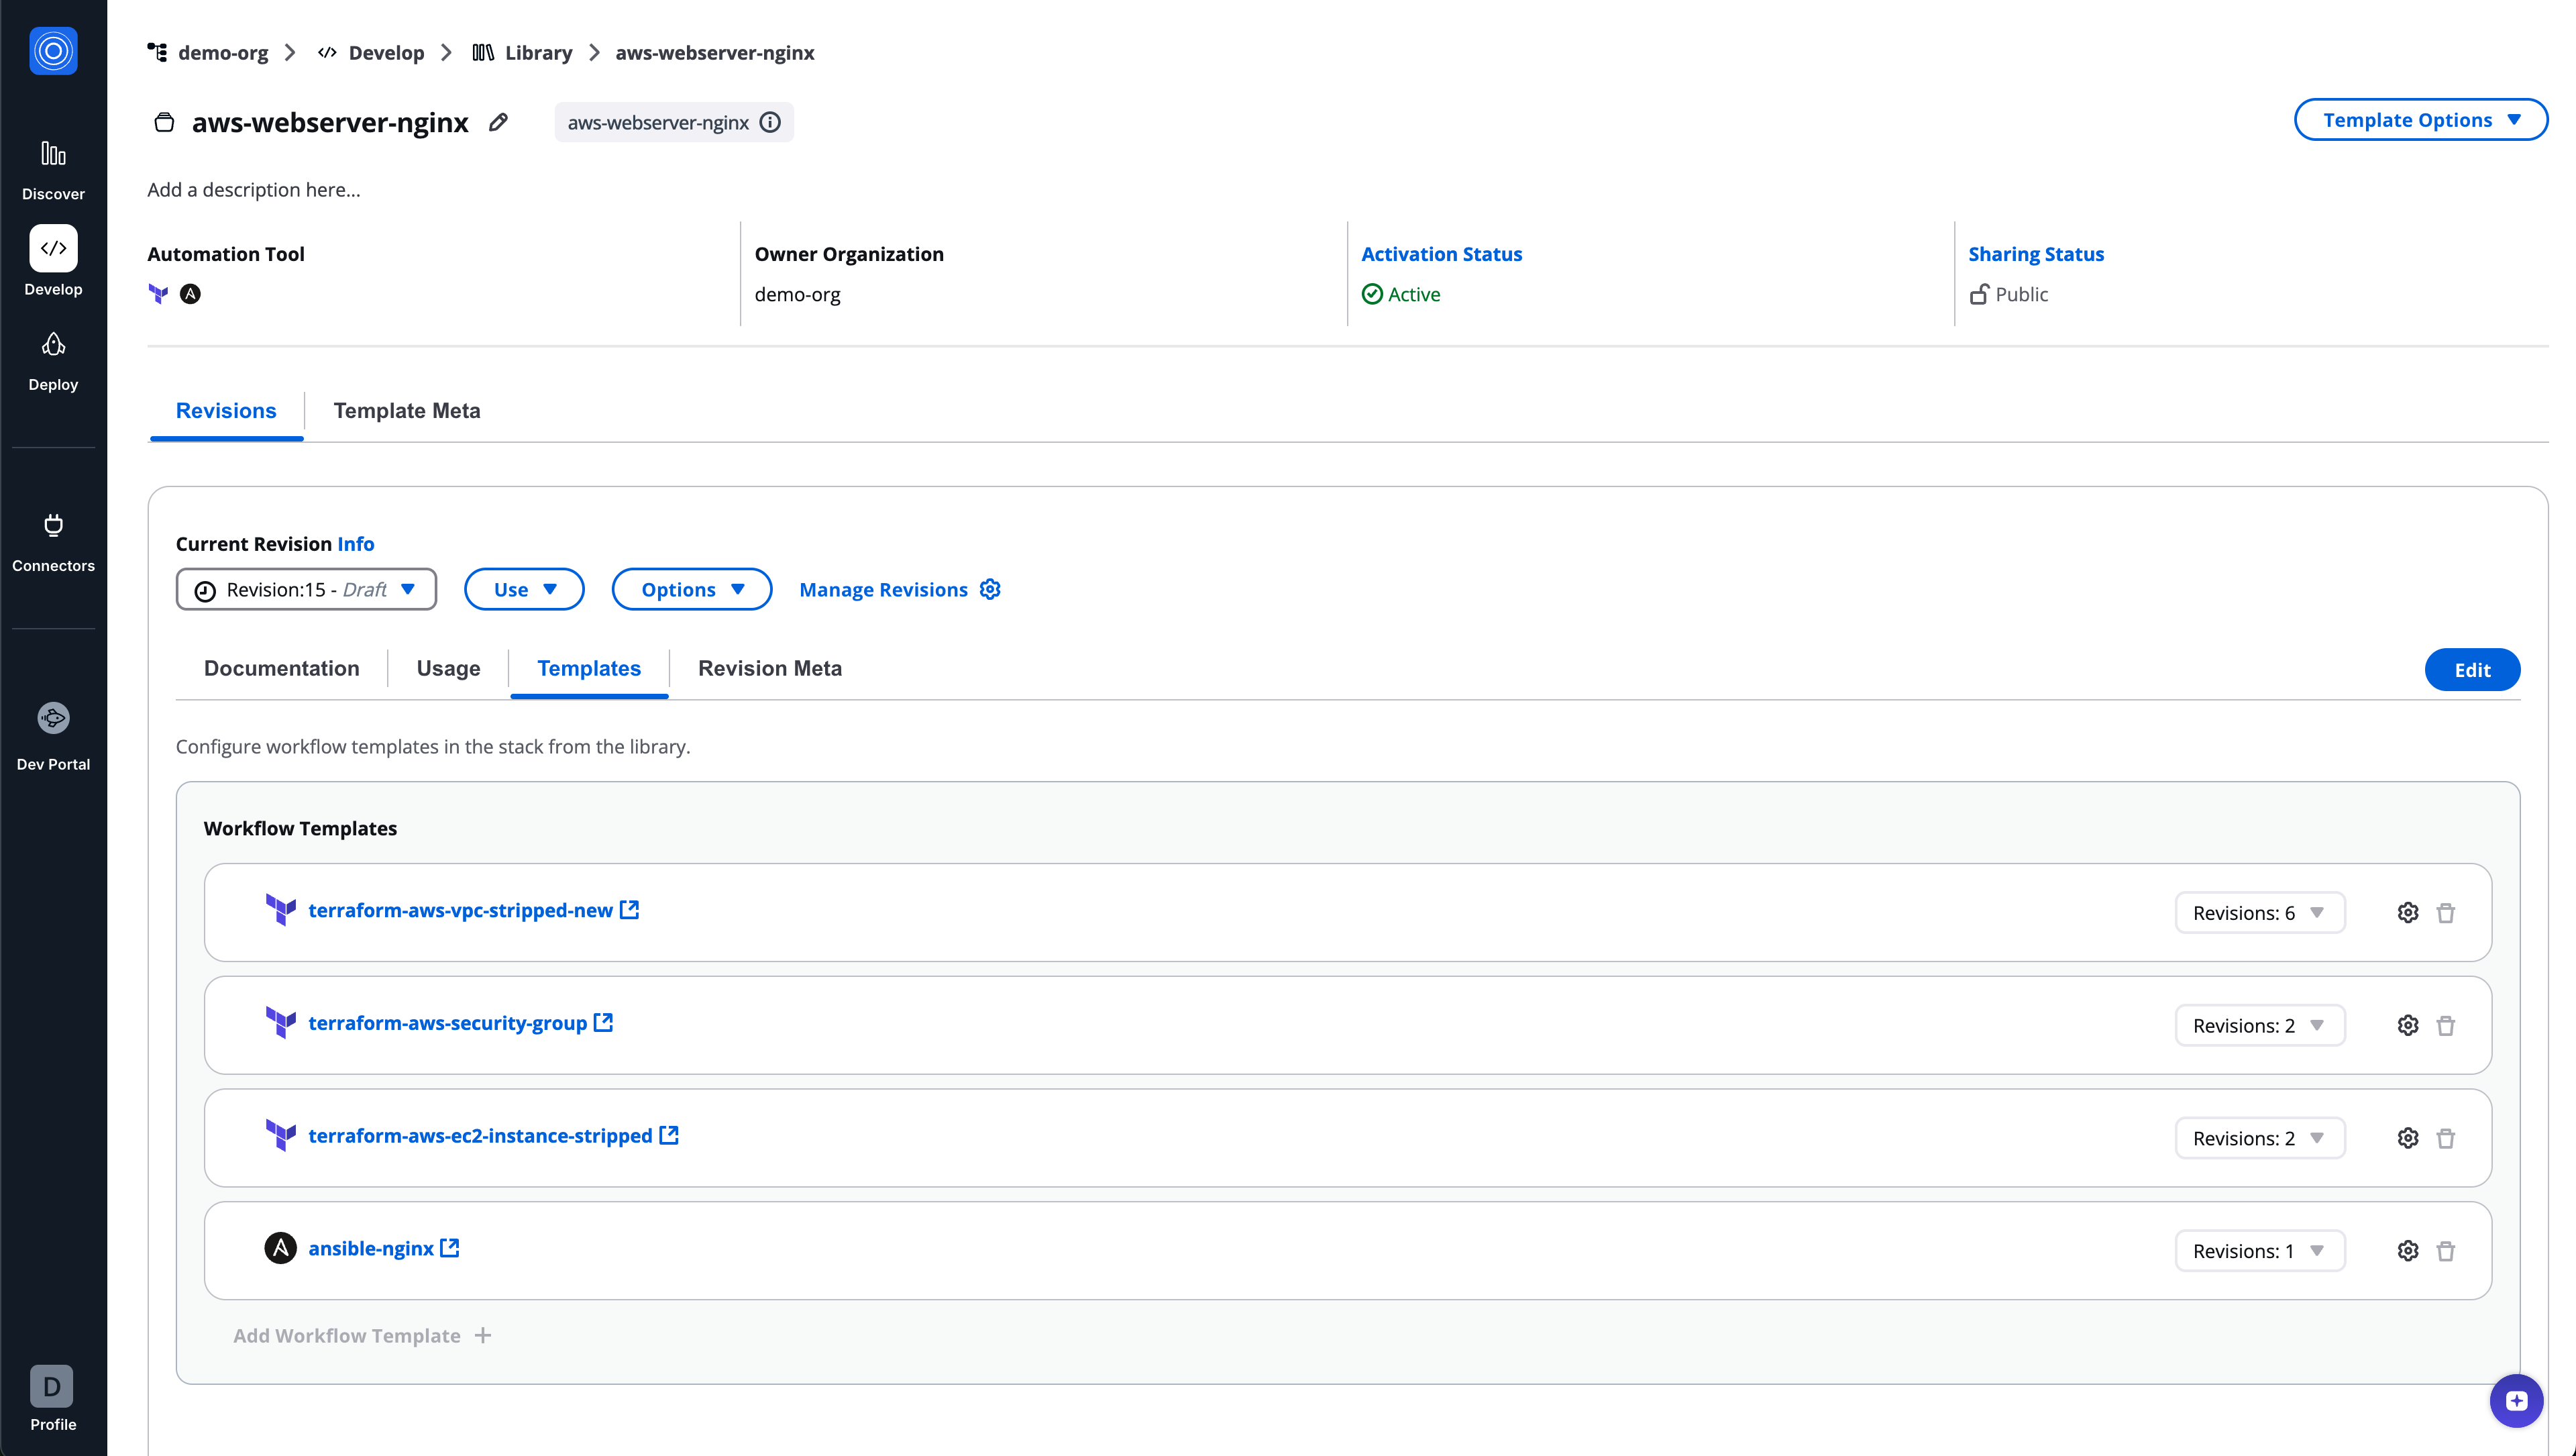The width and height of the screenshot is (2576, 1456).
Task: Click the description placeholder text field
Action: tap(254, 190)
